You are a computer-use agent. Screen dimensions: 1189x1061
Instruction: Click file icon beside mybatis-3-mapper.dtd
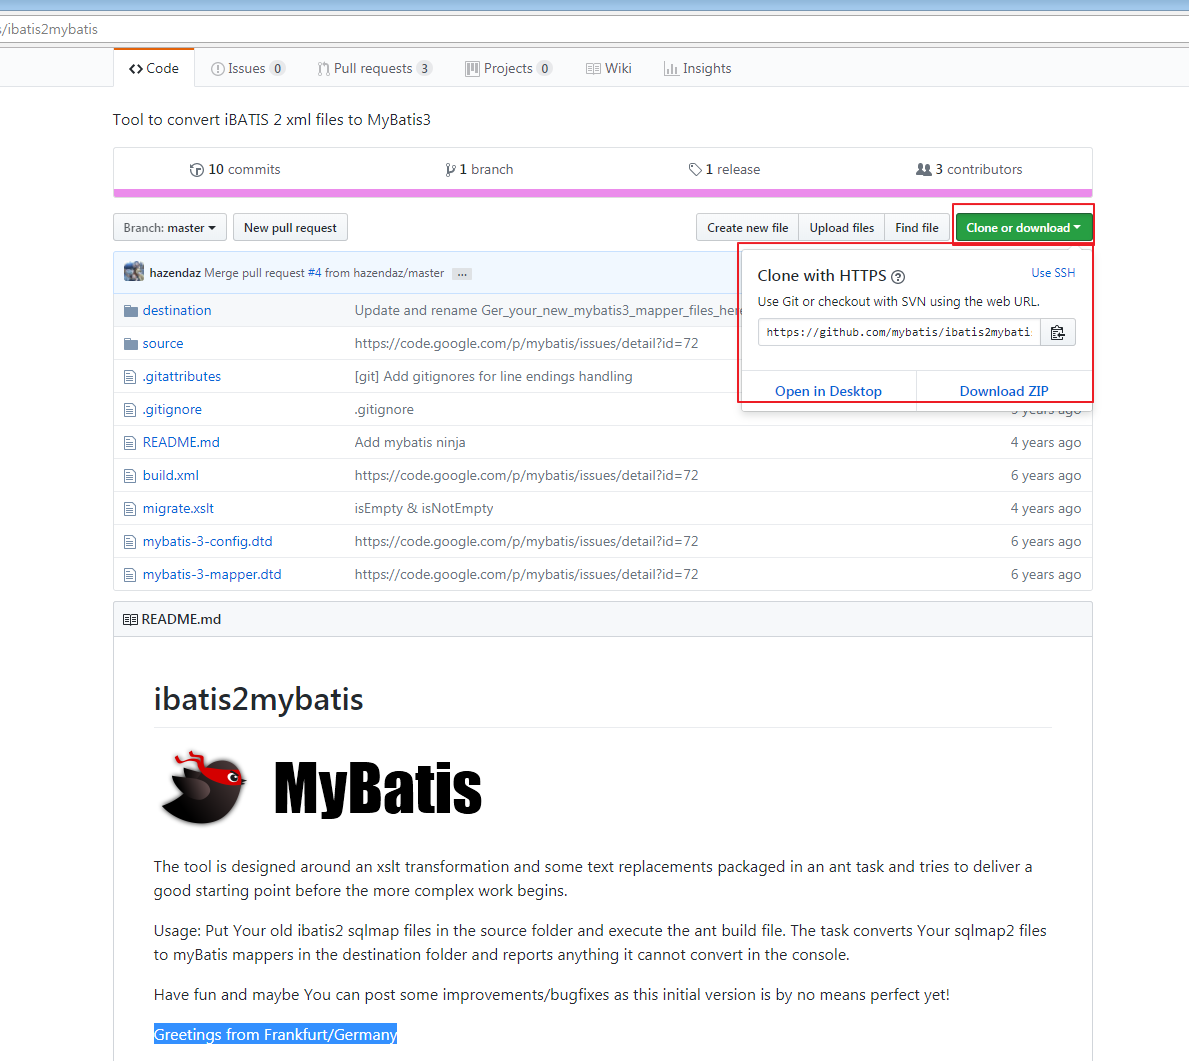130,575
